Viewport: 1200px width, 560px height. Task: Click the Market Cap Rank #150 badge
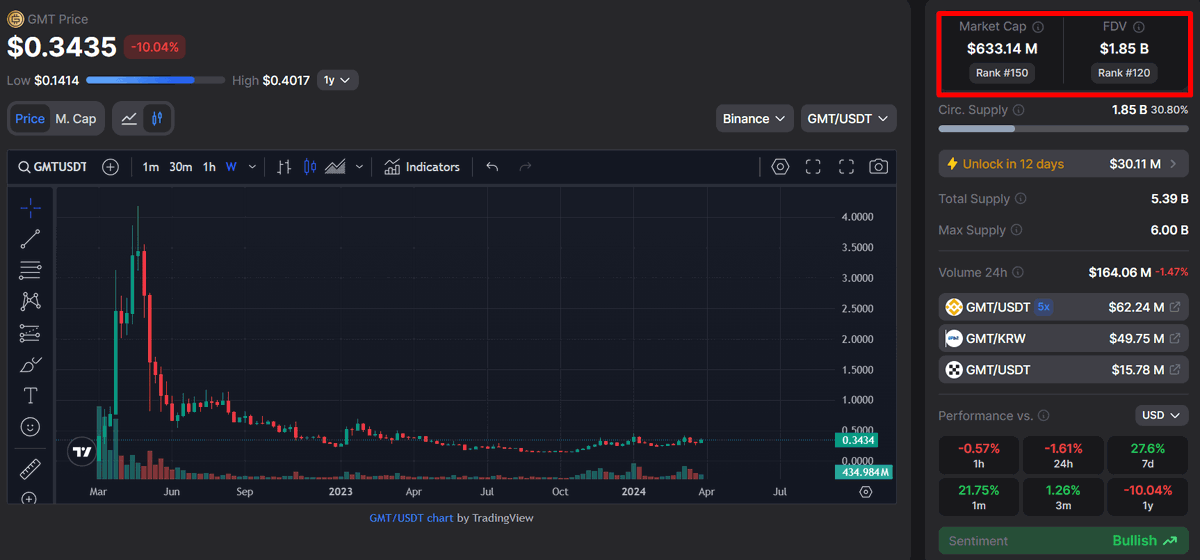tap(1002, 73)
